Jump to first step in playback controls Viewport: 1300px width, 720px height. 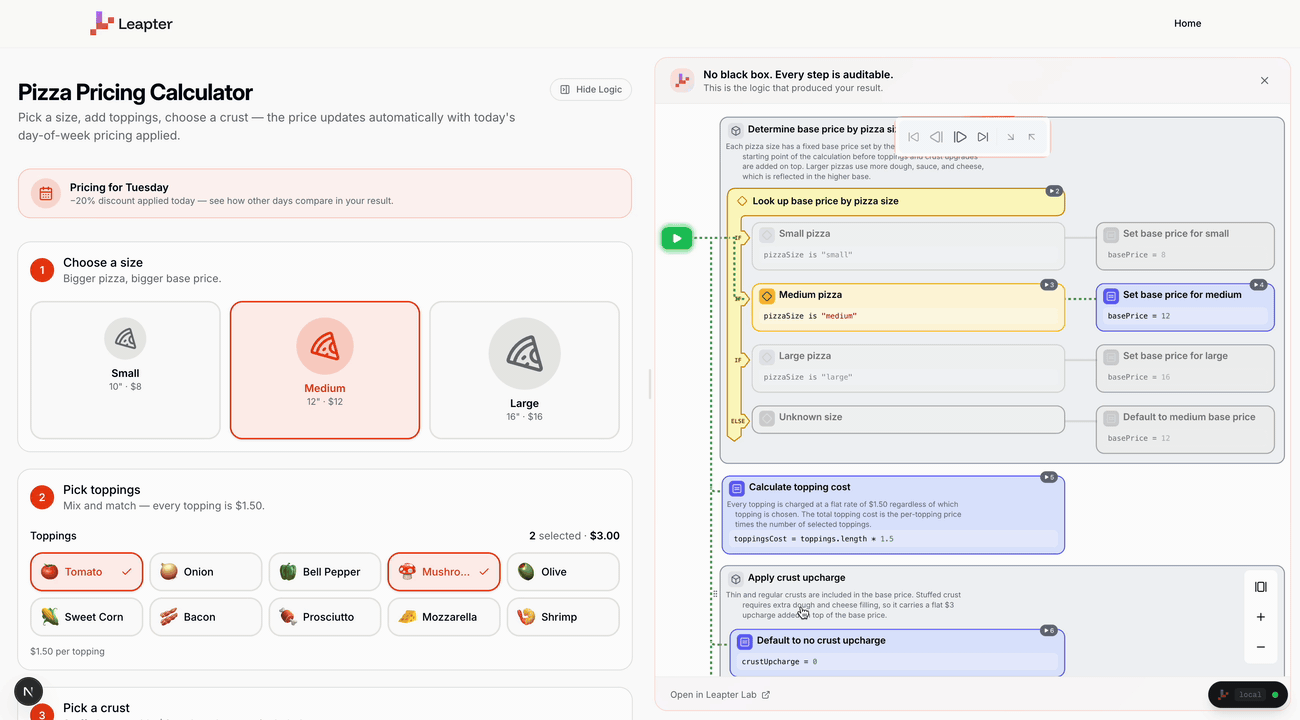click(913, 137)
